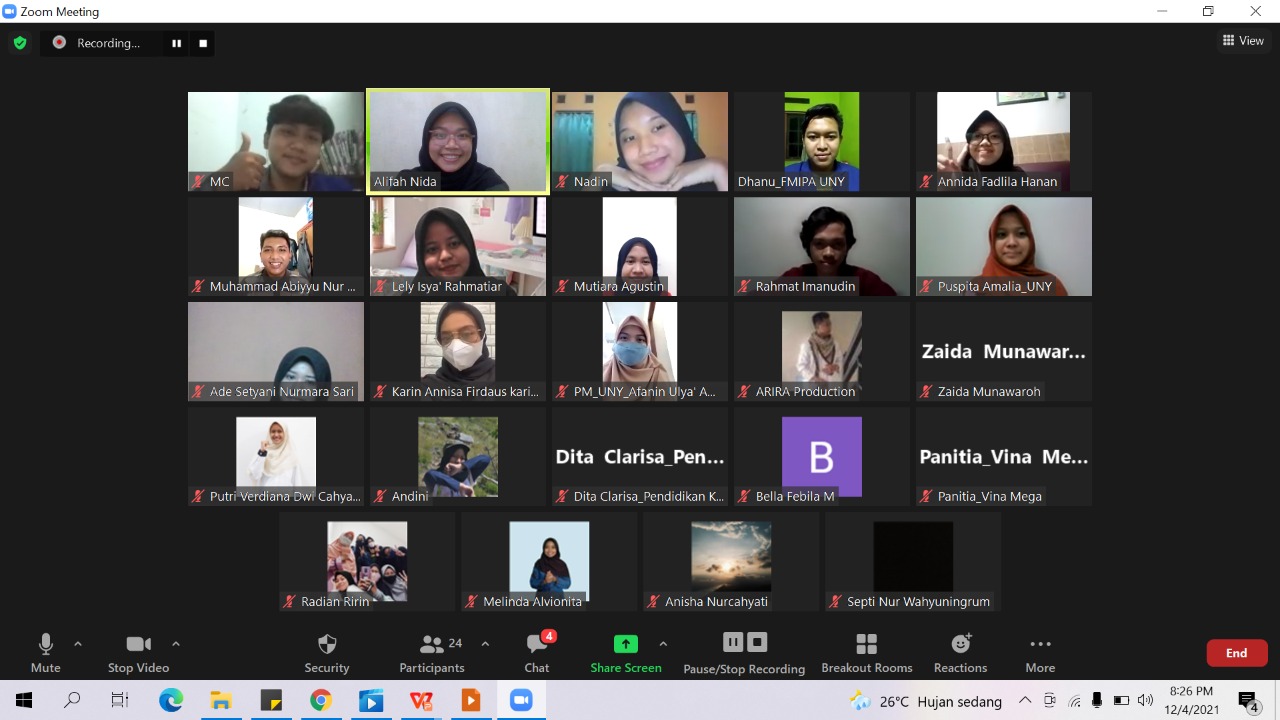Open Breakout Rooms
Screen dimensions: 1280x720
(867, 654)
